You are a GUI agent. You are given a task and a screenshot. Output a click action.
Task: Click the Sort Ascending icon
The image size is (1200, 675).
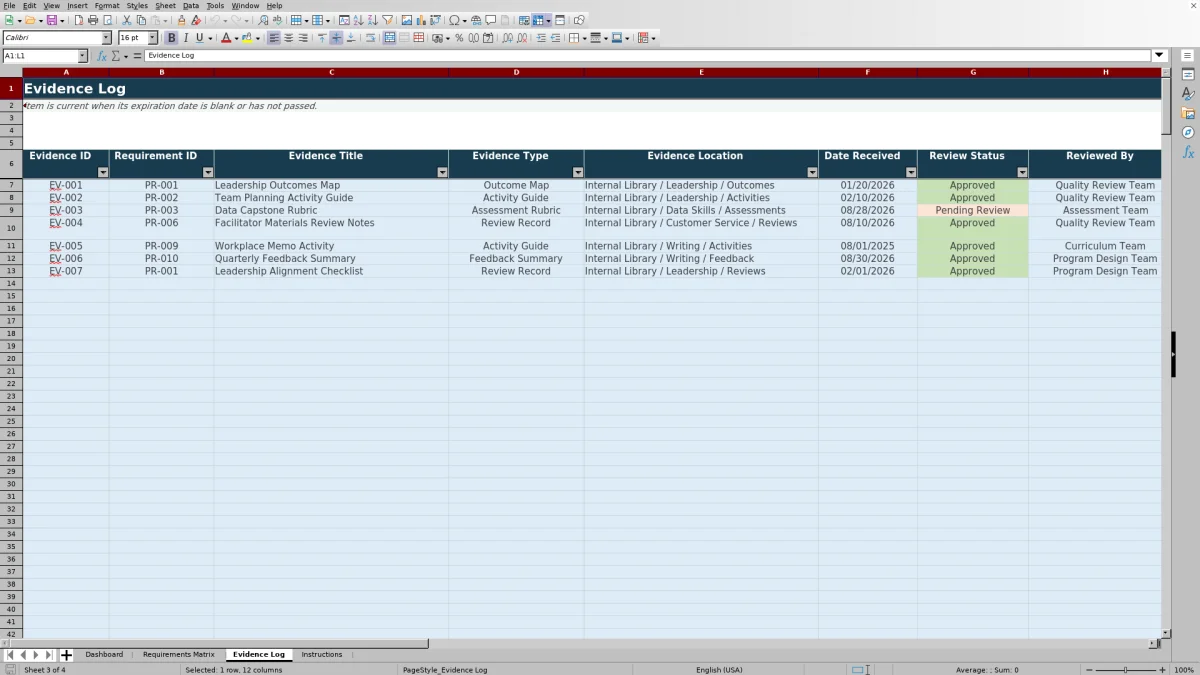[358, 20]
